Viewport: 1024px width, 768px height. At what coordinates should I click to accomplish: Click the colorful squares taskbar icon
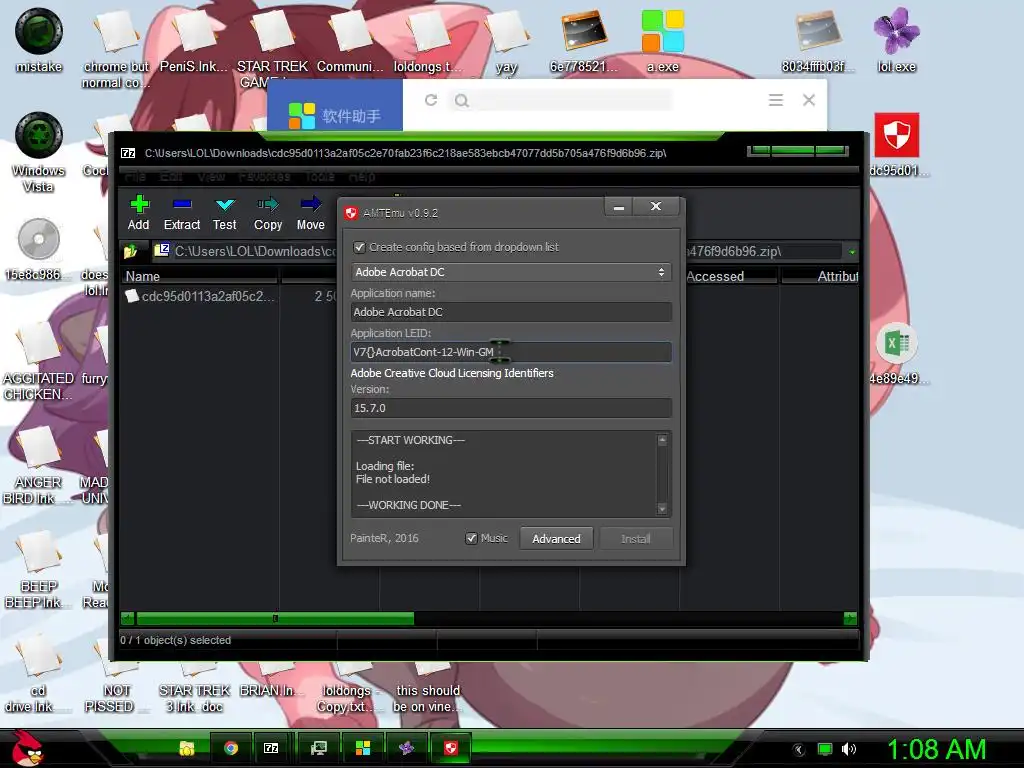(x=362, y=748)
